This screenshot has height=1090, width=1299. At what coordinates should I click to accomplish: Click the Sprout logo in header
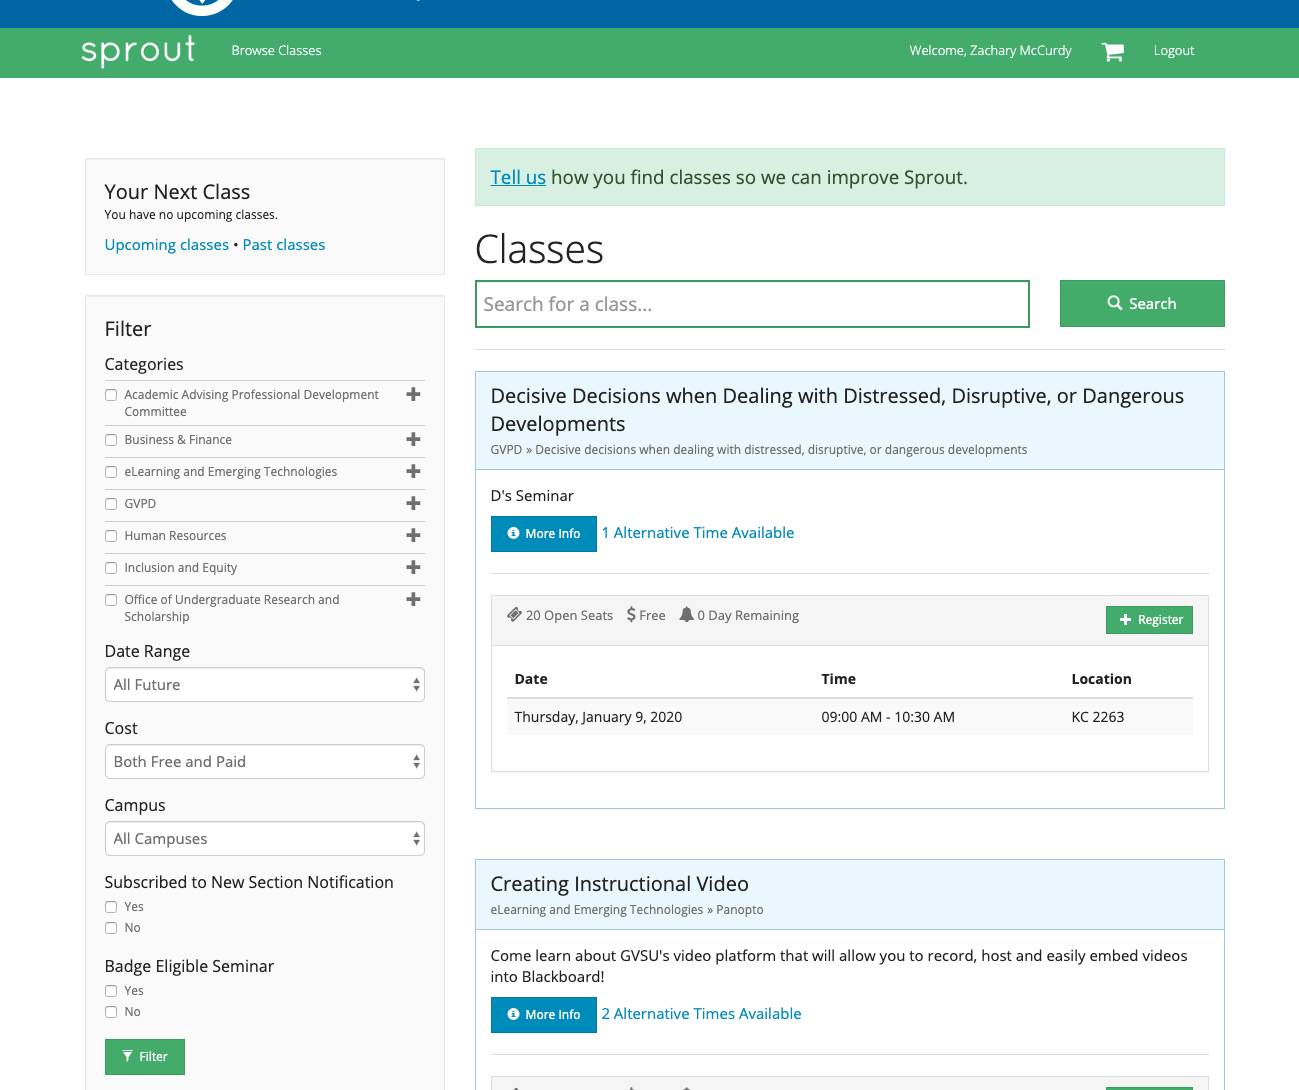click(x=138, y=51)
